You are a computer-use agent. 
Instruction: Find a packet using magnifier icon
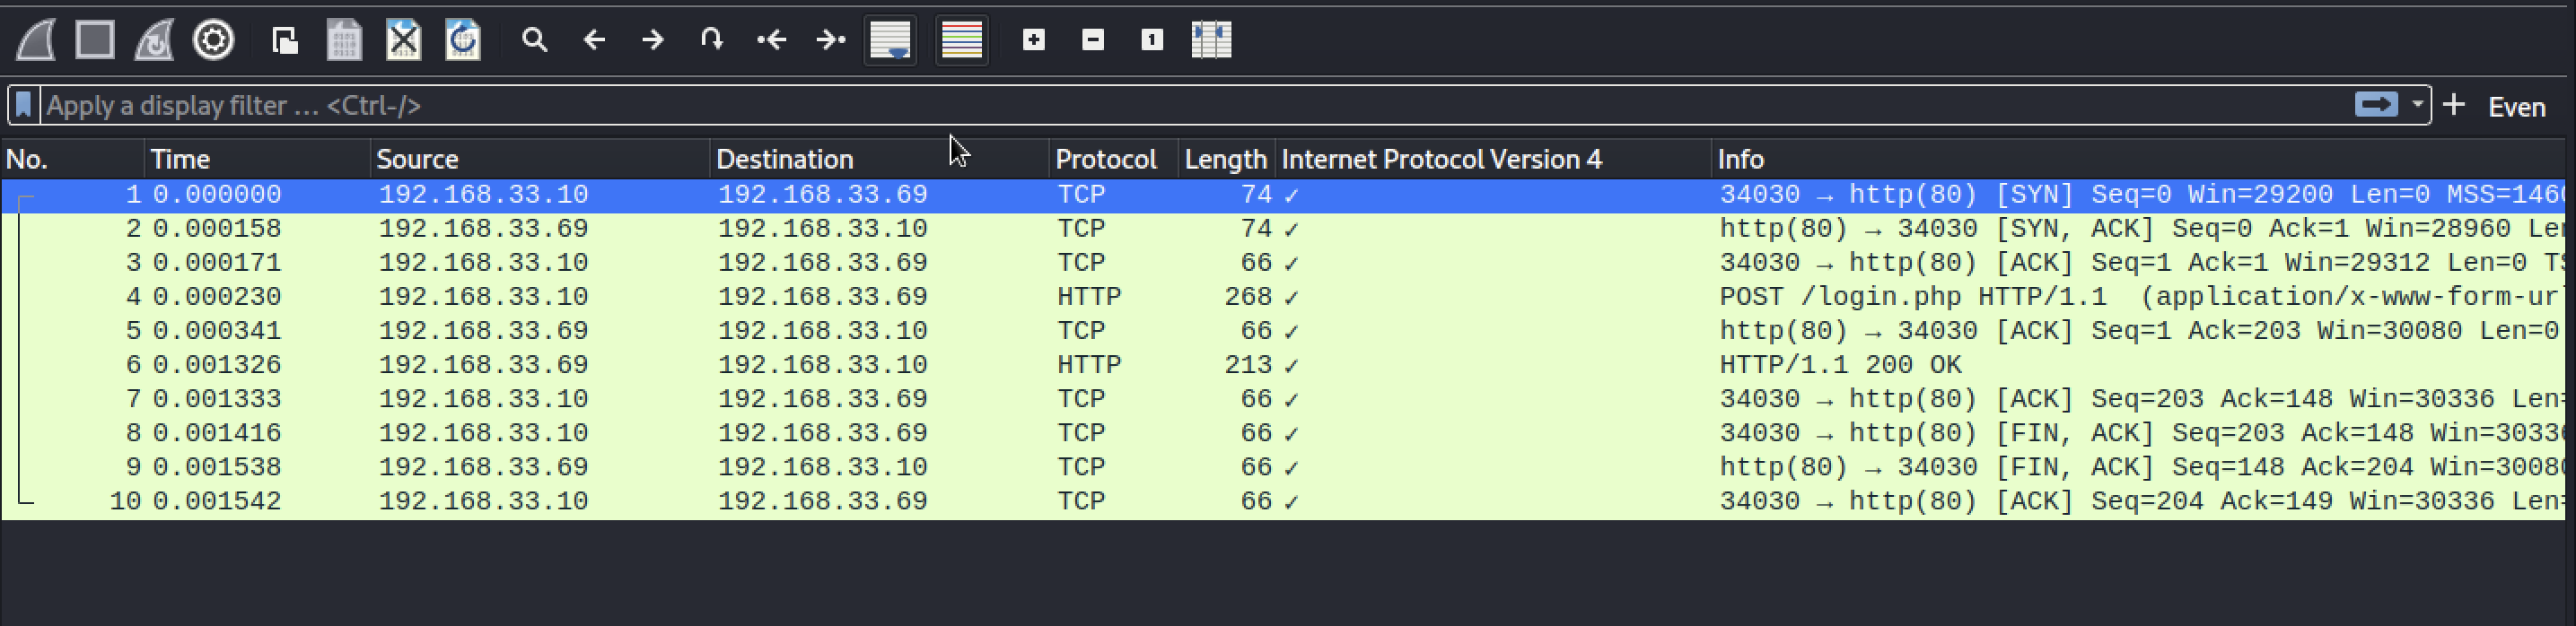[x=535, y=40]
